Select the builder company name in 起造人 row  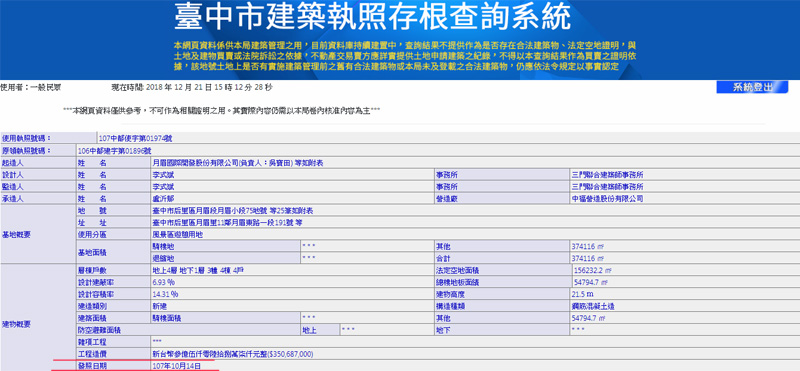point(238,163)
